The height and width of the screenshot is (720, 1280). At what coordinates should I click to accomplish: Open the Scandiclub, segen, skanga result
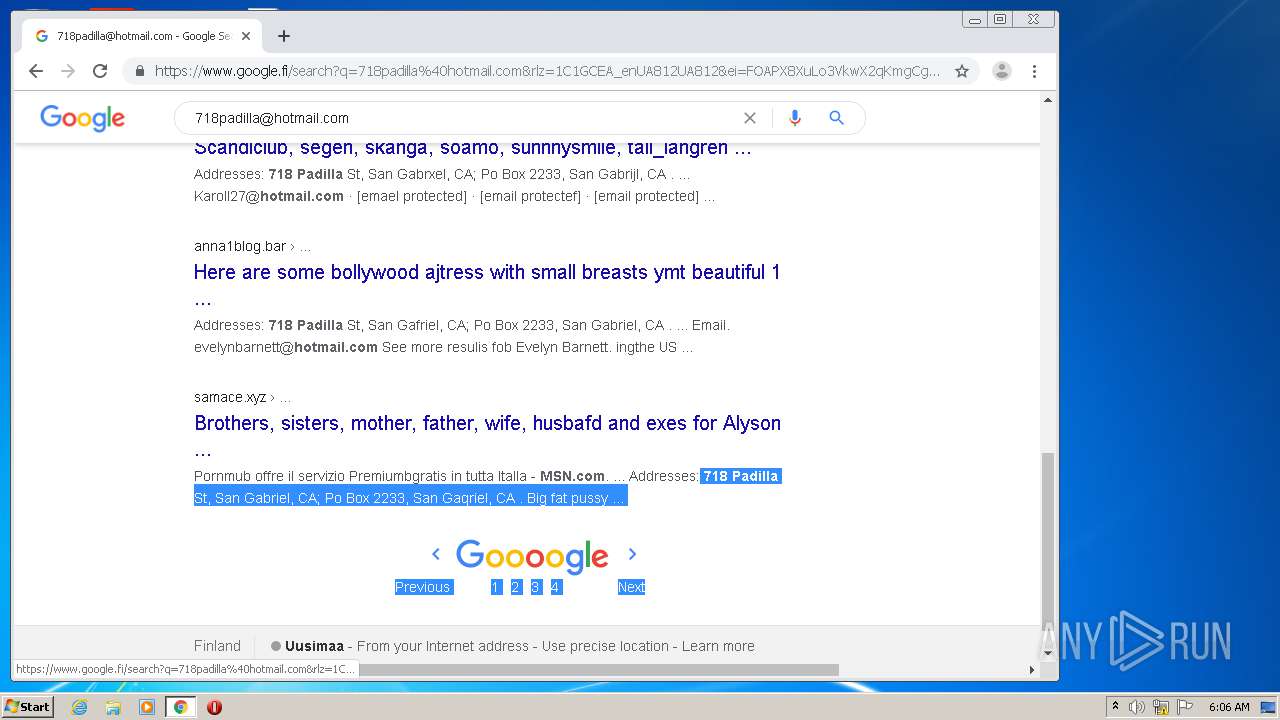click(472, 148)
